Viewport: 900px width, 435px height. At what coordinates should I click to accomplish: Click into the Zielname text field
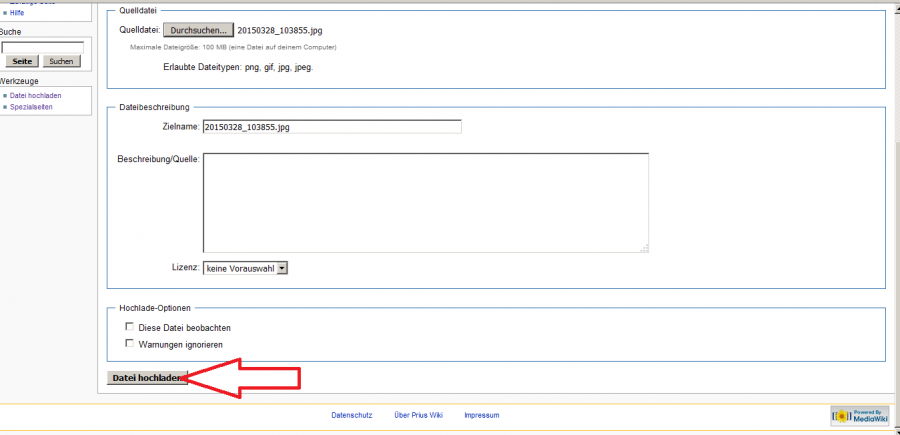coord(331,127)
